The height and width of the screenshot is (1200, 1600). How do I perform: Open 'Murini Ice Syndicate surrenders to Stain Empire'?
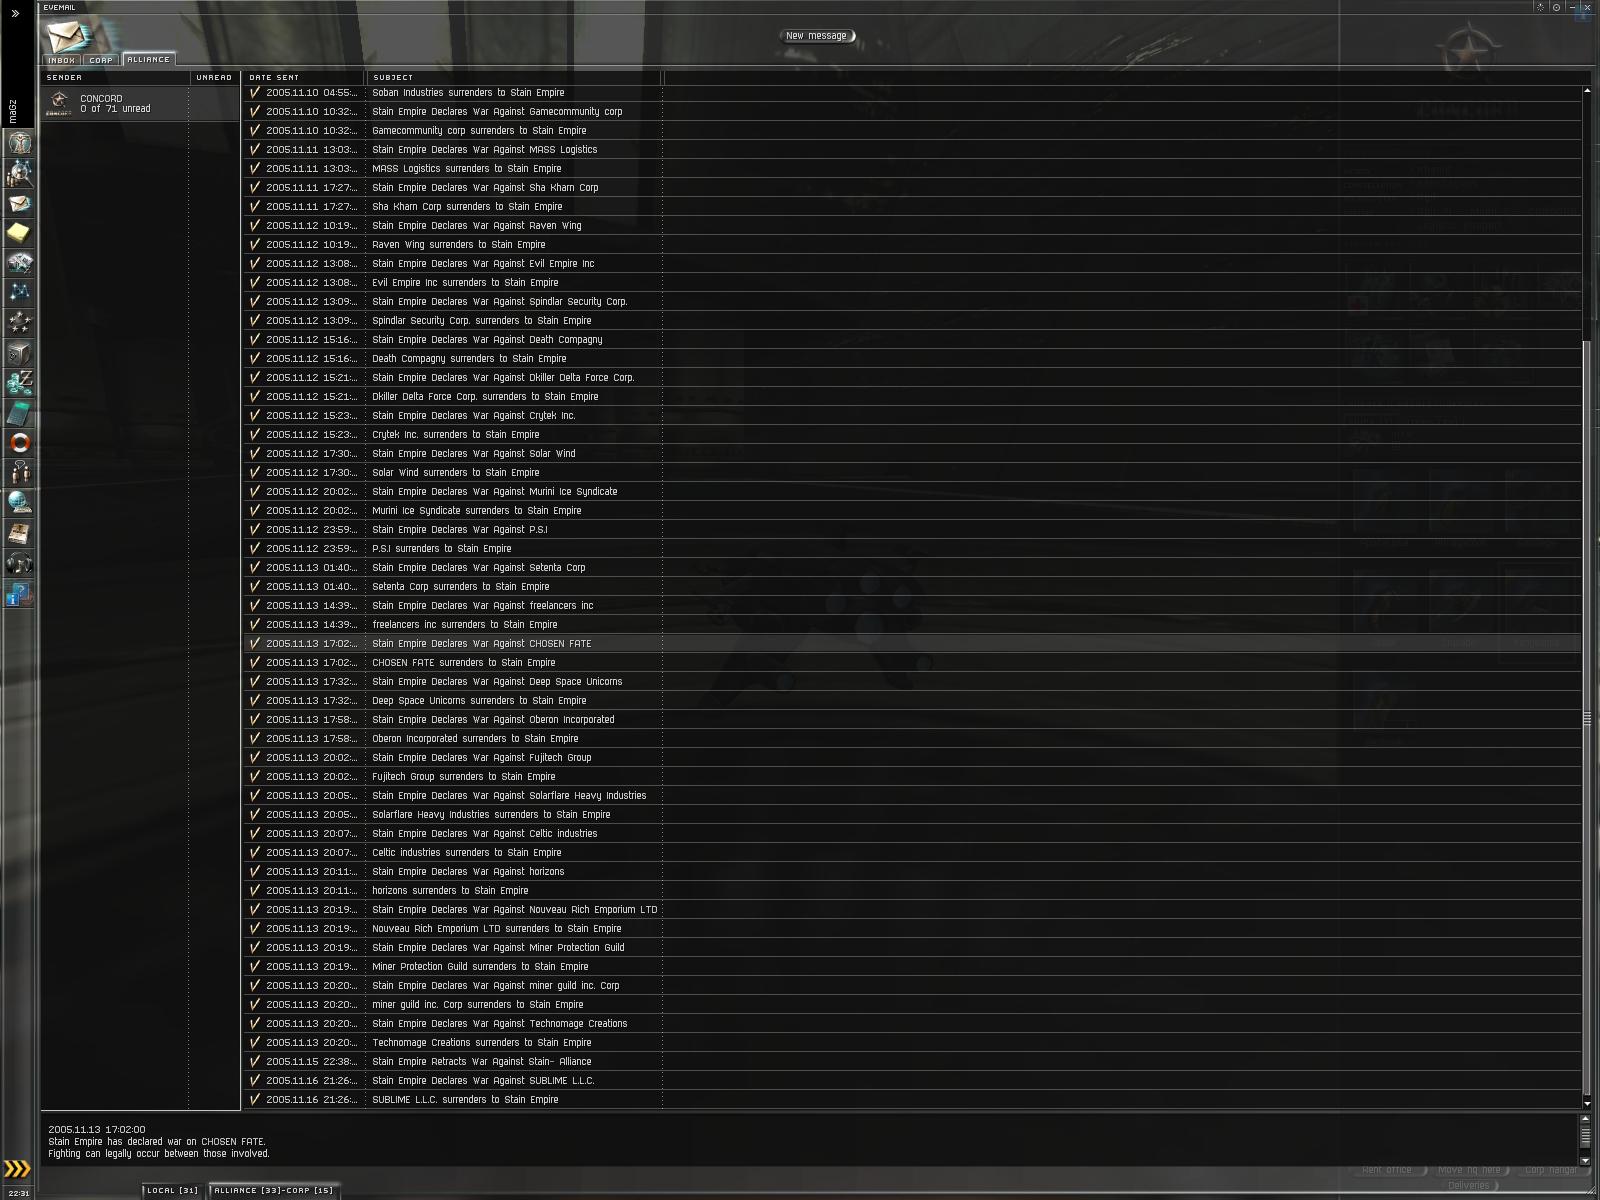coord(912,510)
